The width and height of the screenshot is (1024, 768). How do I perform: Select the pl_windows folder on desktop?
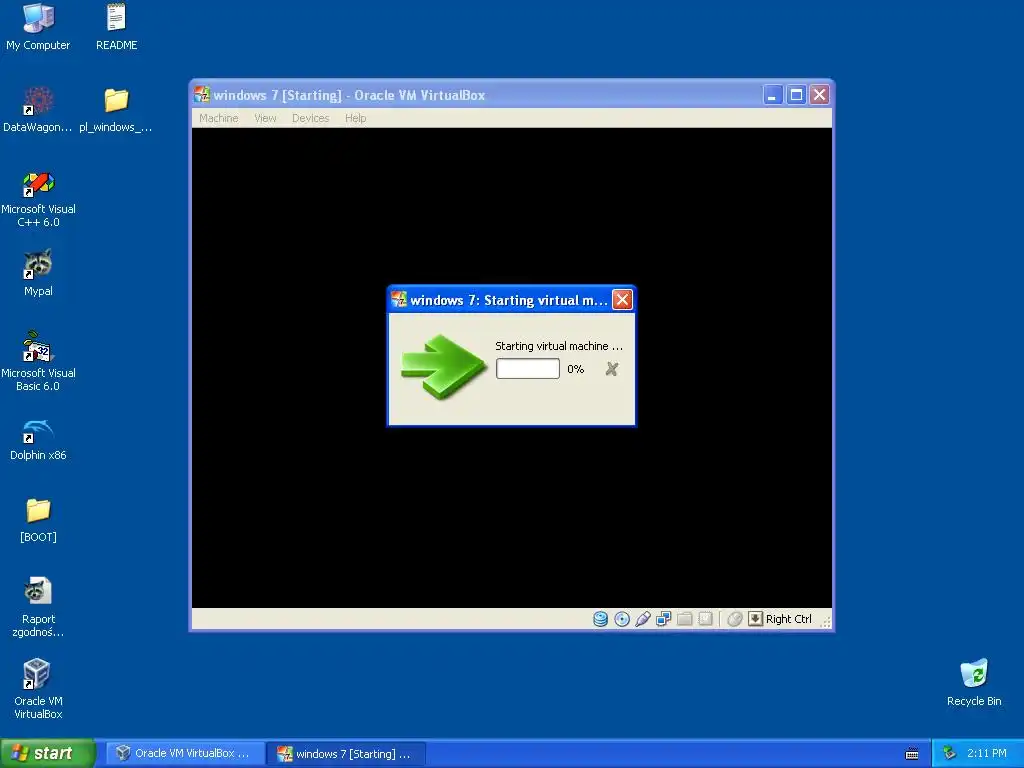116,110
